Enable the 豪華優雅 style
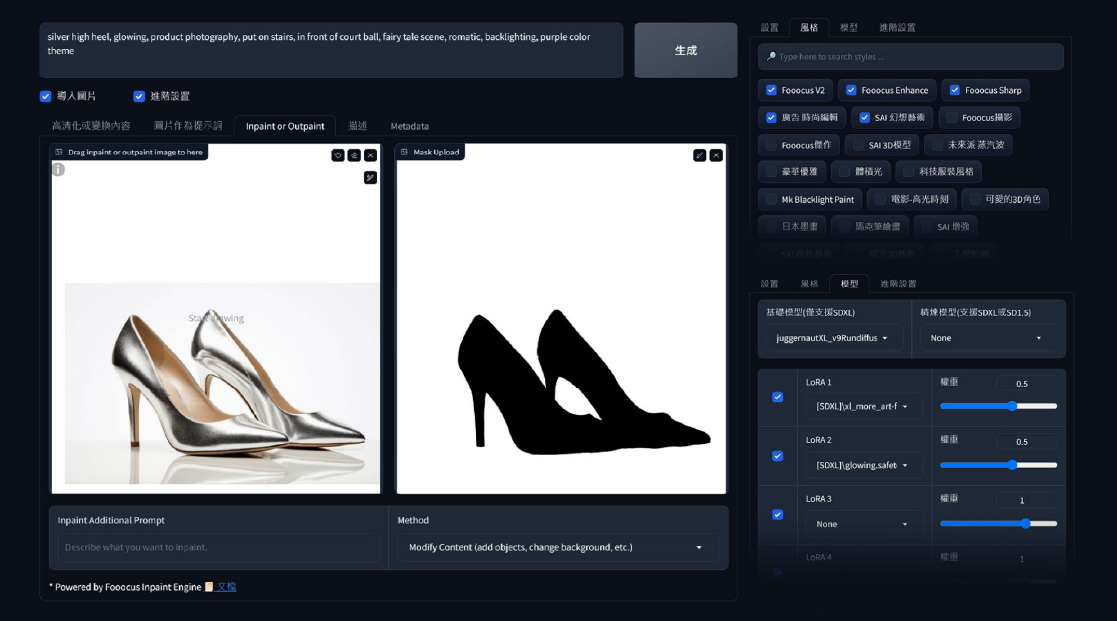The width and height of the screenshot is (1117, 621). (x=771, y=172)
